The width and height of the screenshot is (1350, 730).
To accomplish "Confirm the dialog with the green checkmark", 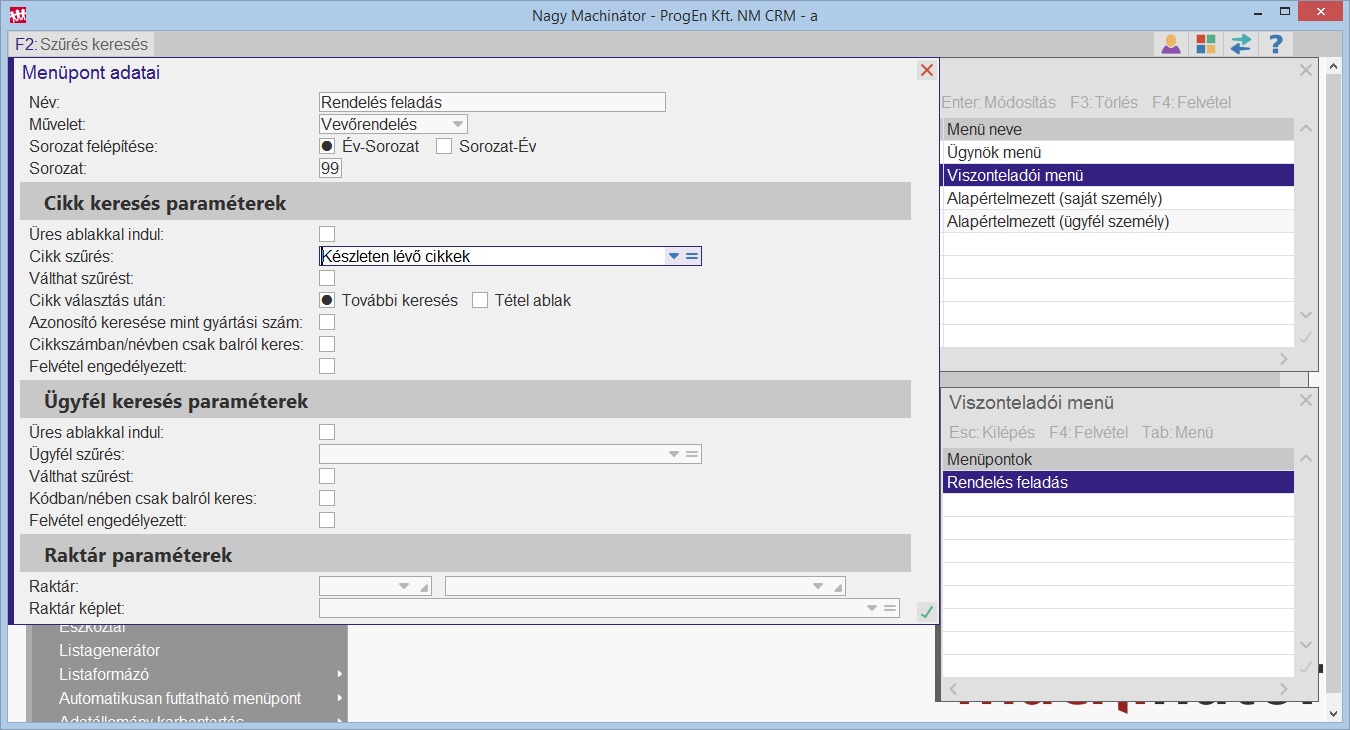I will tap(926, 611).
